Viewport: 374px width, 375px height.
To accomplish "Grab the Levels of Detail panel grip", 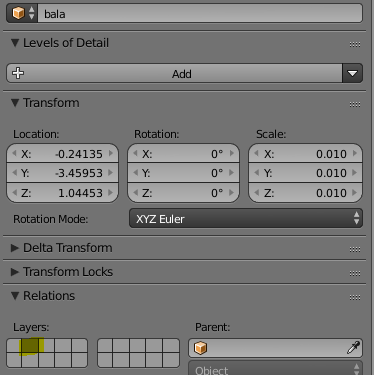I will pos(355,44).
